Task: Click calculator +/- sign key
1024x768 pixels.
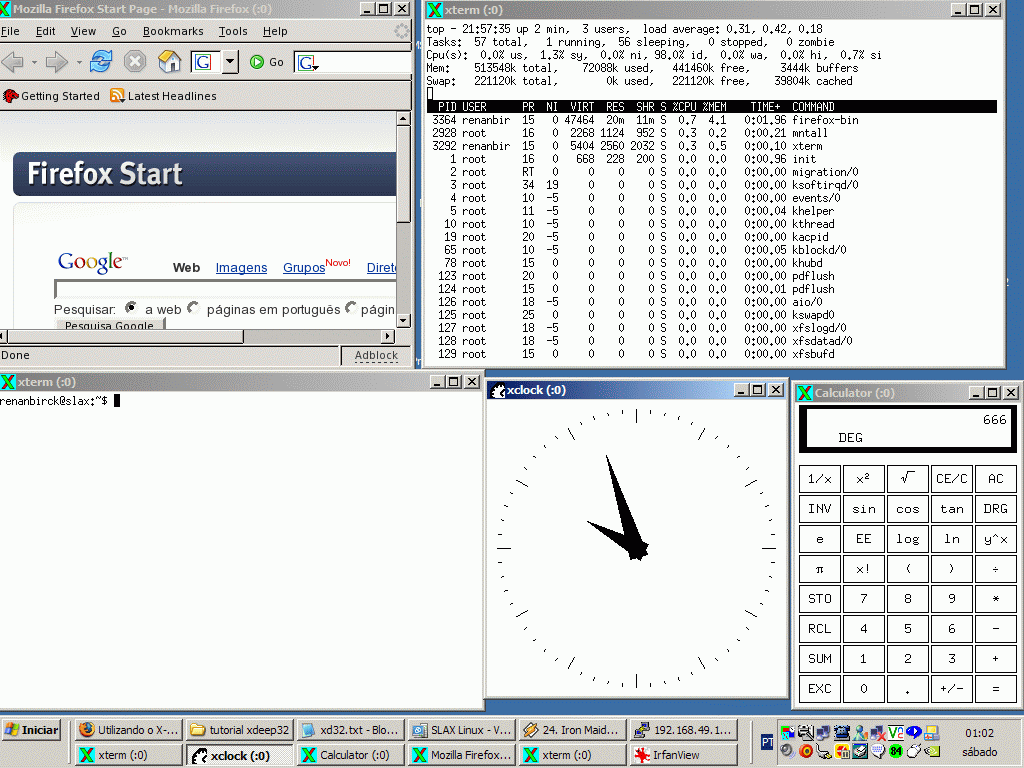Action: (x=952, y=689)
